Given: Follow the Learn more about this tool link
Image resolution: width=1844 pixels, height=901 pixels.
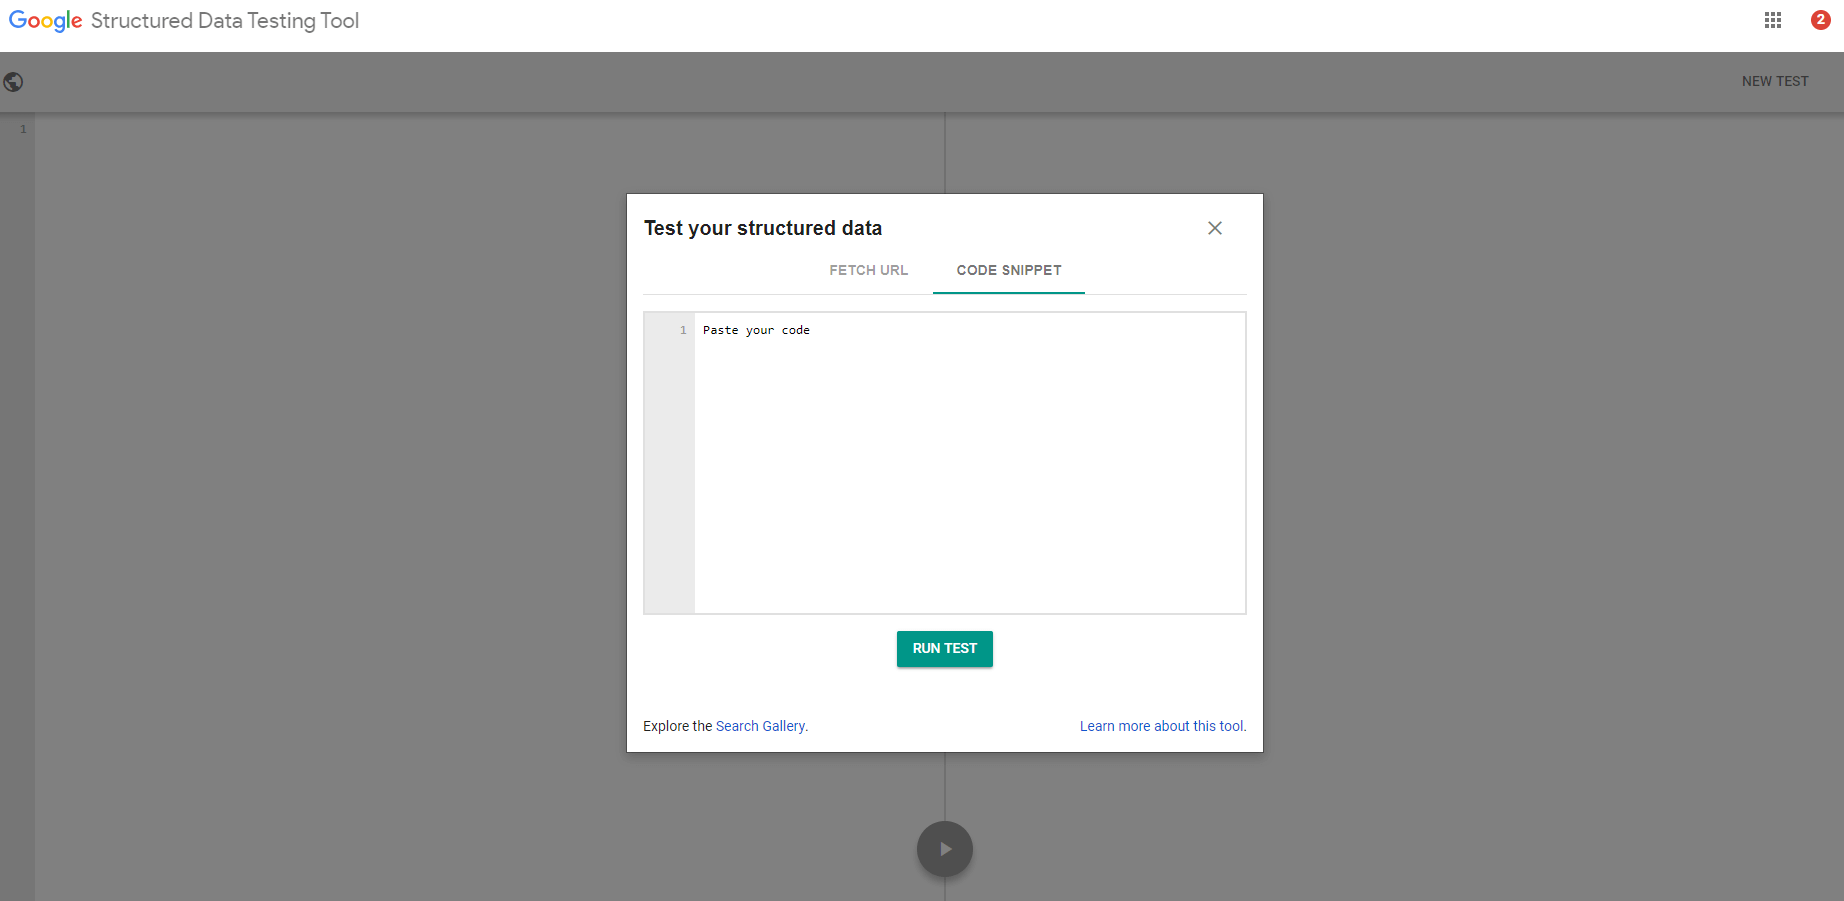Looking at the screenshot, I should tap(1162, 726).
